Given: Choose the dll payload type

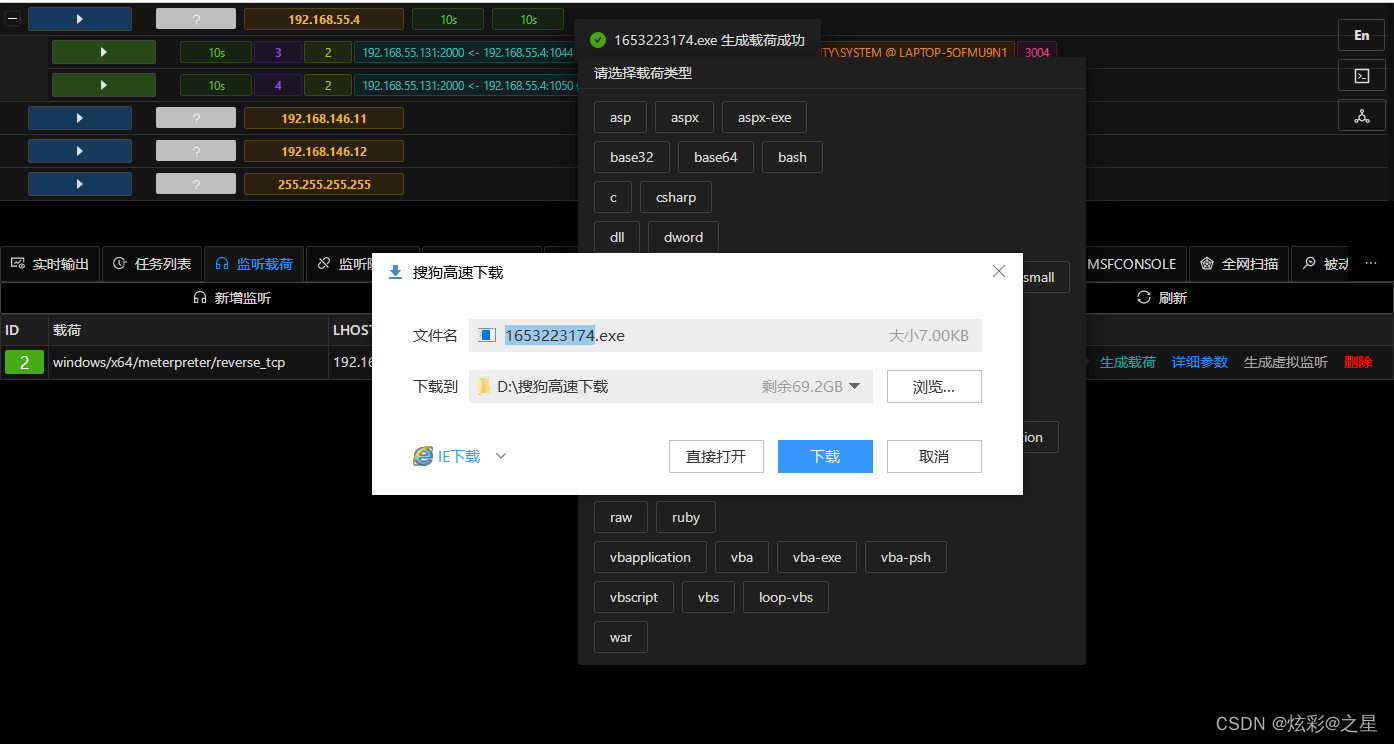Looking at the screenshot, I should tap(617, 237).
